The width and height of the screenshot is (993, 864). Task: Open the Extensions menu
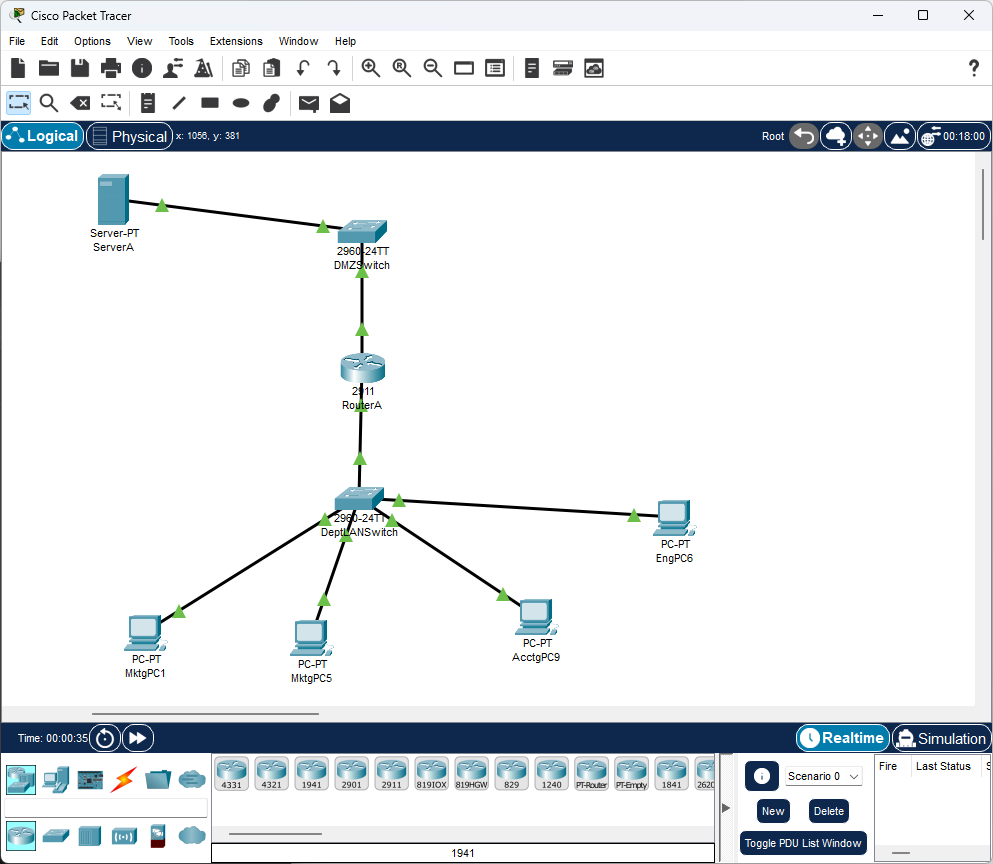[236, 41]
